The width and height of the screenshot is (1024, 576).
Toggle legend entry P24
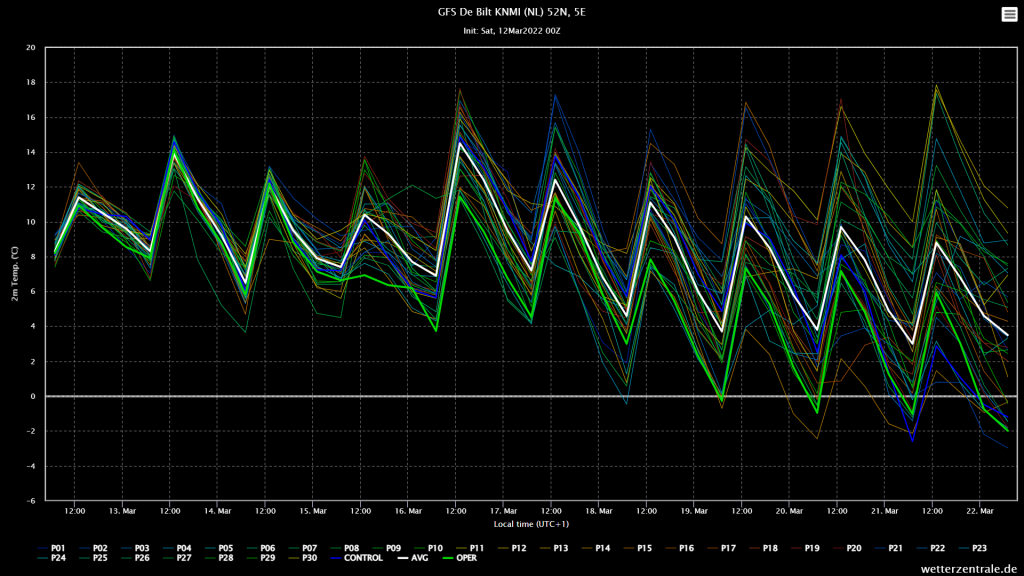pos(51,558)
